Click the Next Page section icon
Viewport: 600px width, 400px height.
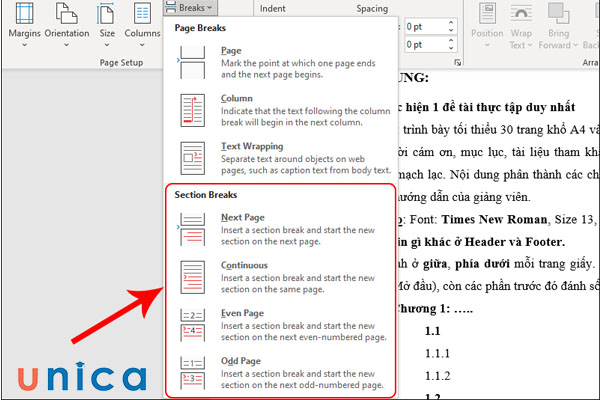pos(192,229)
